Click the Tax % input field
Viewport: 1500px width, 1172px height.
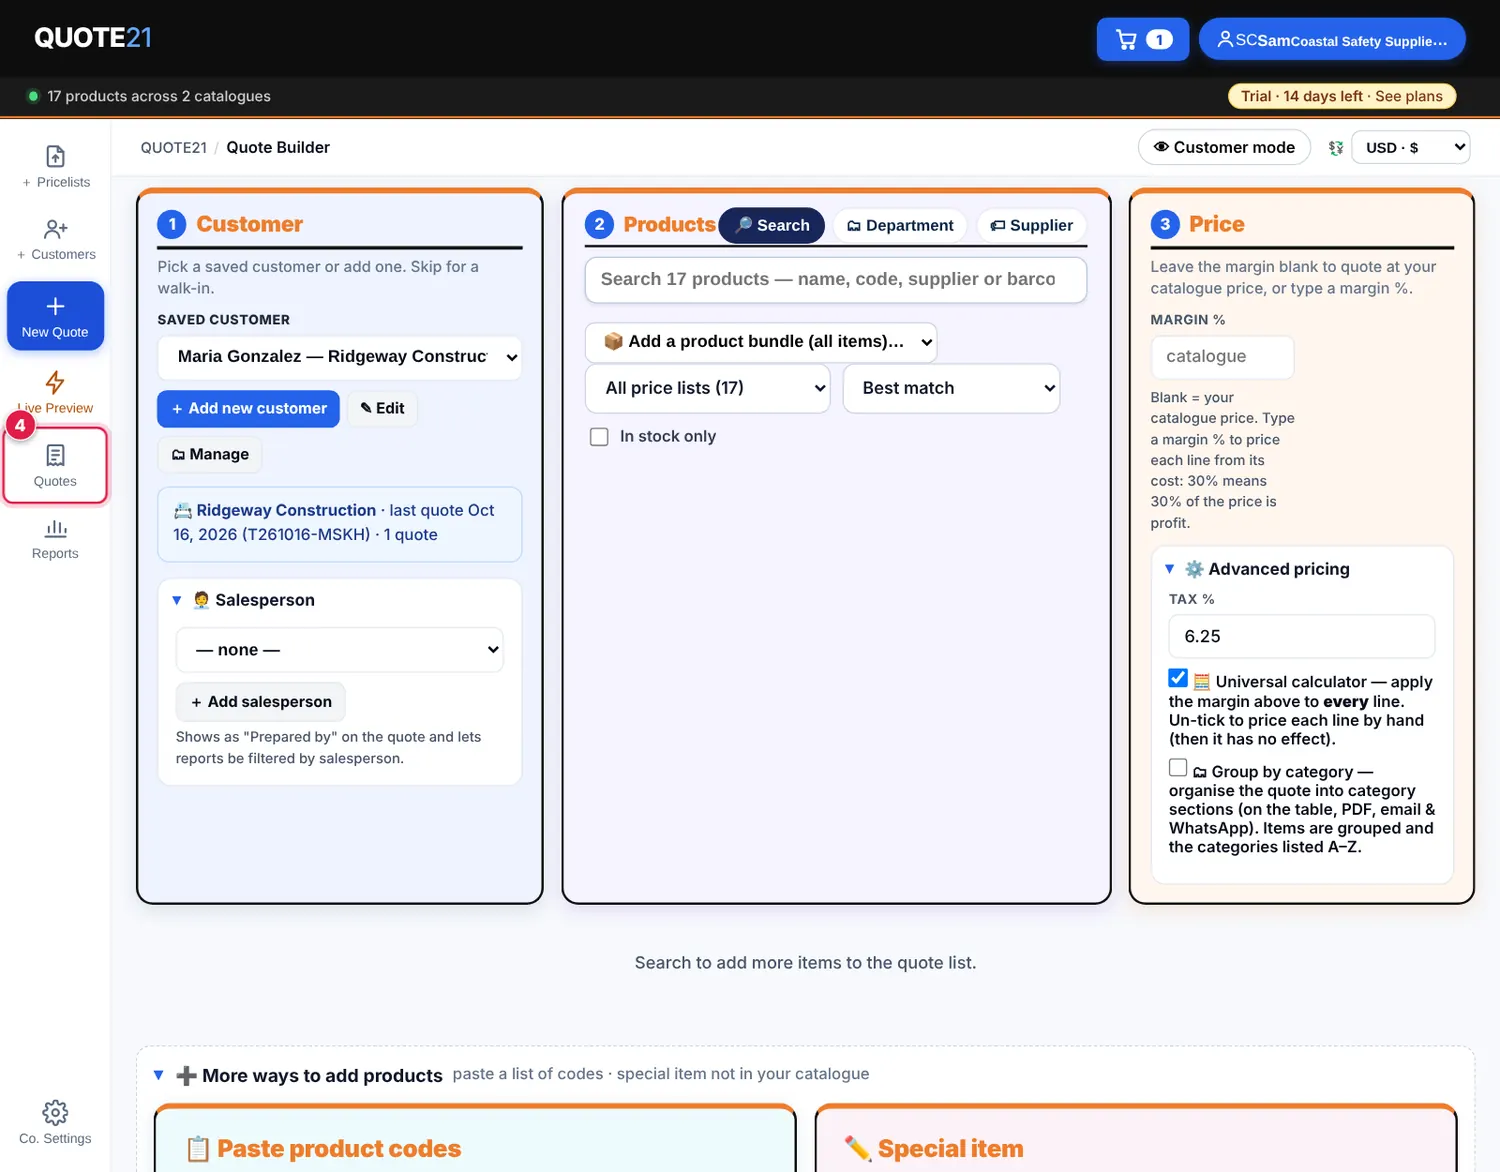1301,637
